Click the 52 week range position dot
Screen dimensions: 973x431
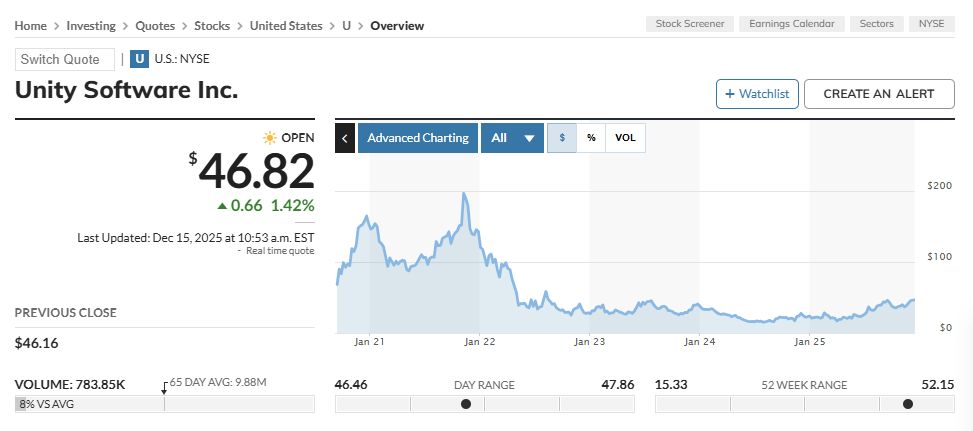pos(907,404)
